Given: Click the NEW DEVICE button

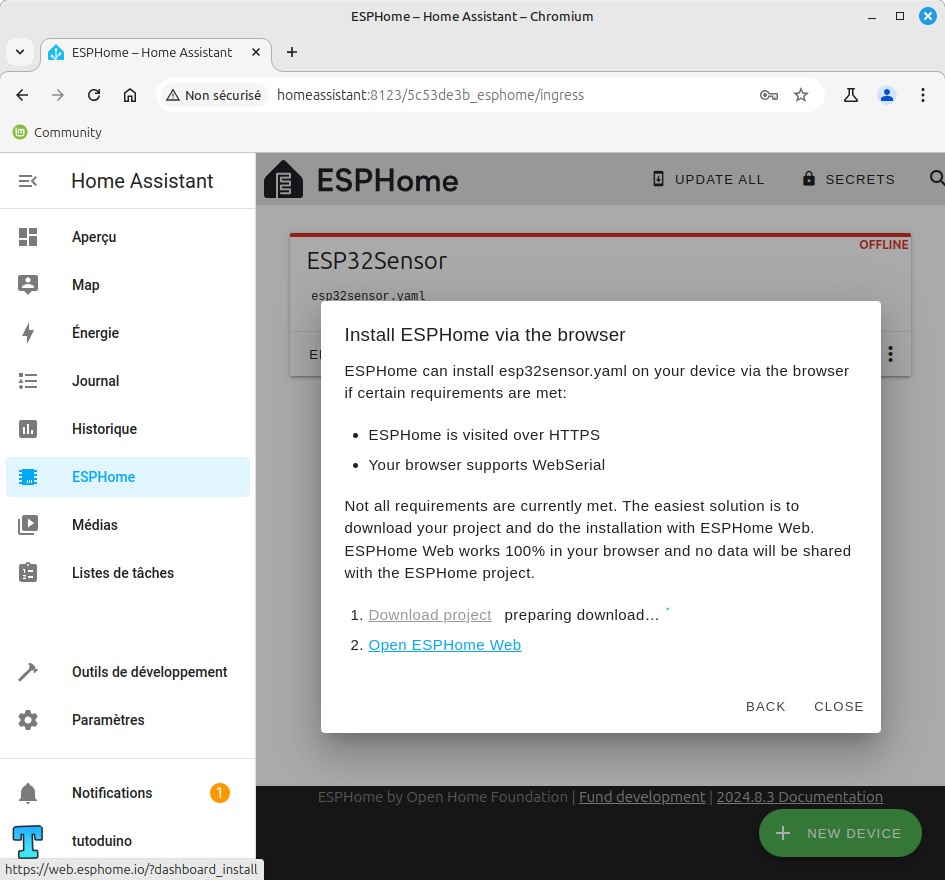Looking at the screenshot, I should pyautogui.click(x=840, y=833).
